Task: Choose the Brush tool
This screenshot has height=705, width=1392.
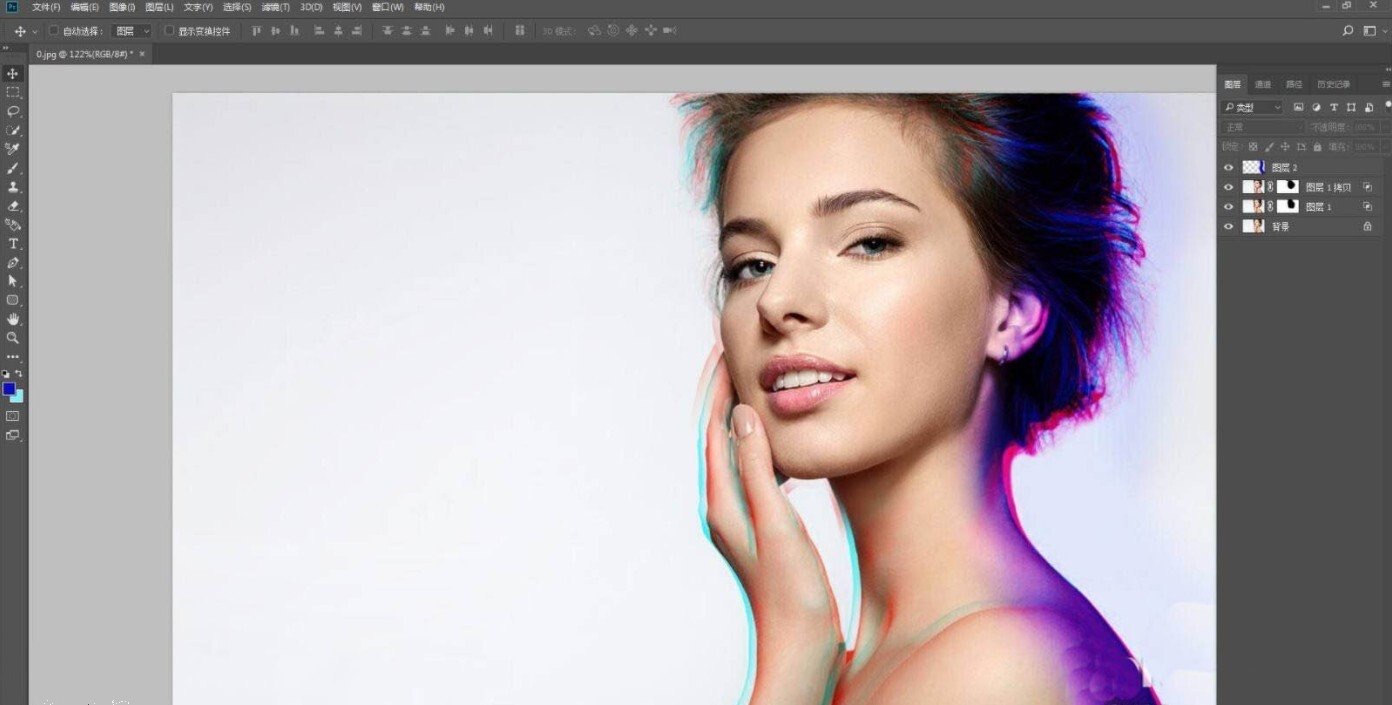Action: (13, 168)
